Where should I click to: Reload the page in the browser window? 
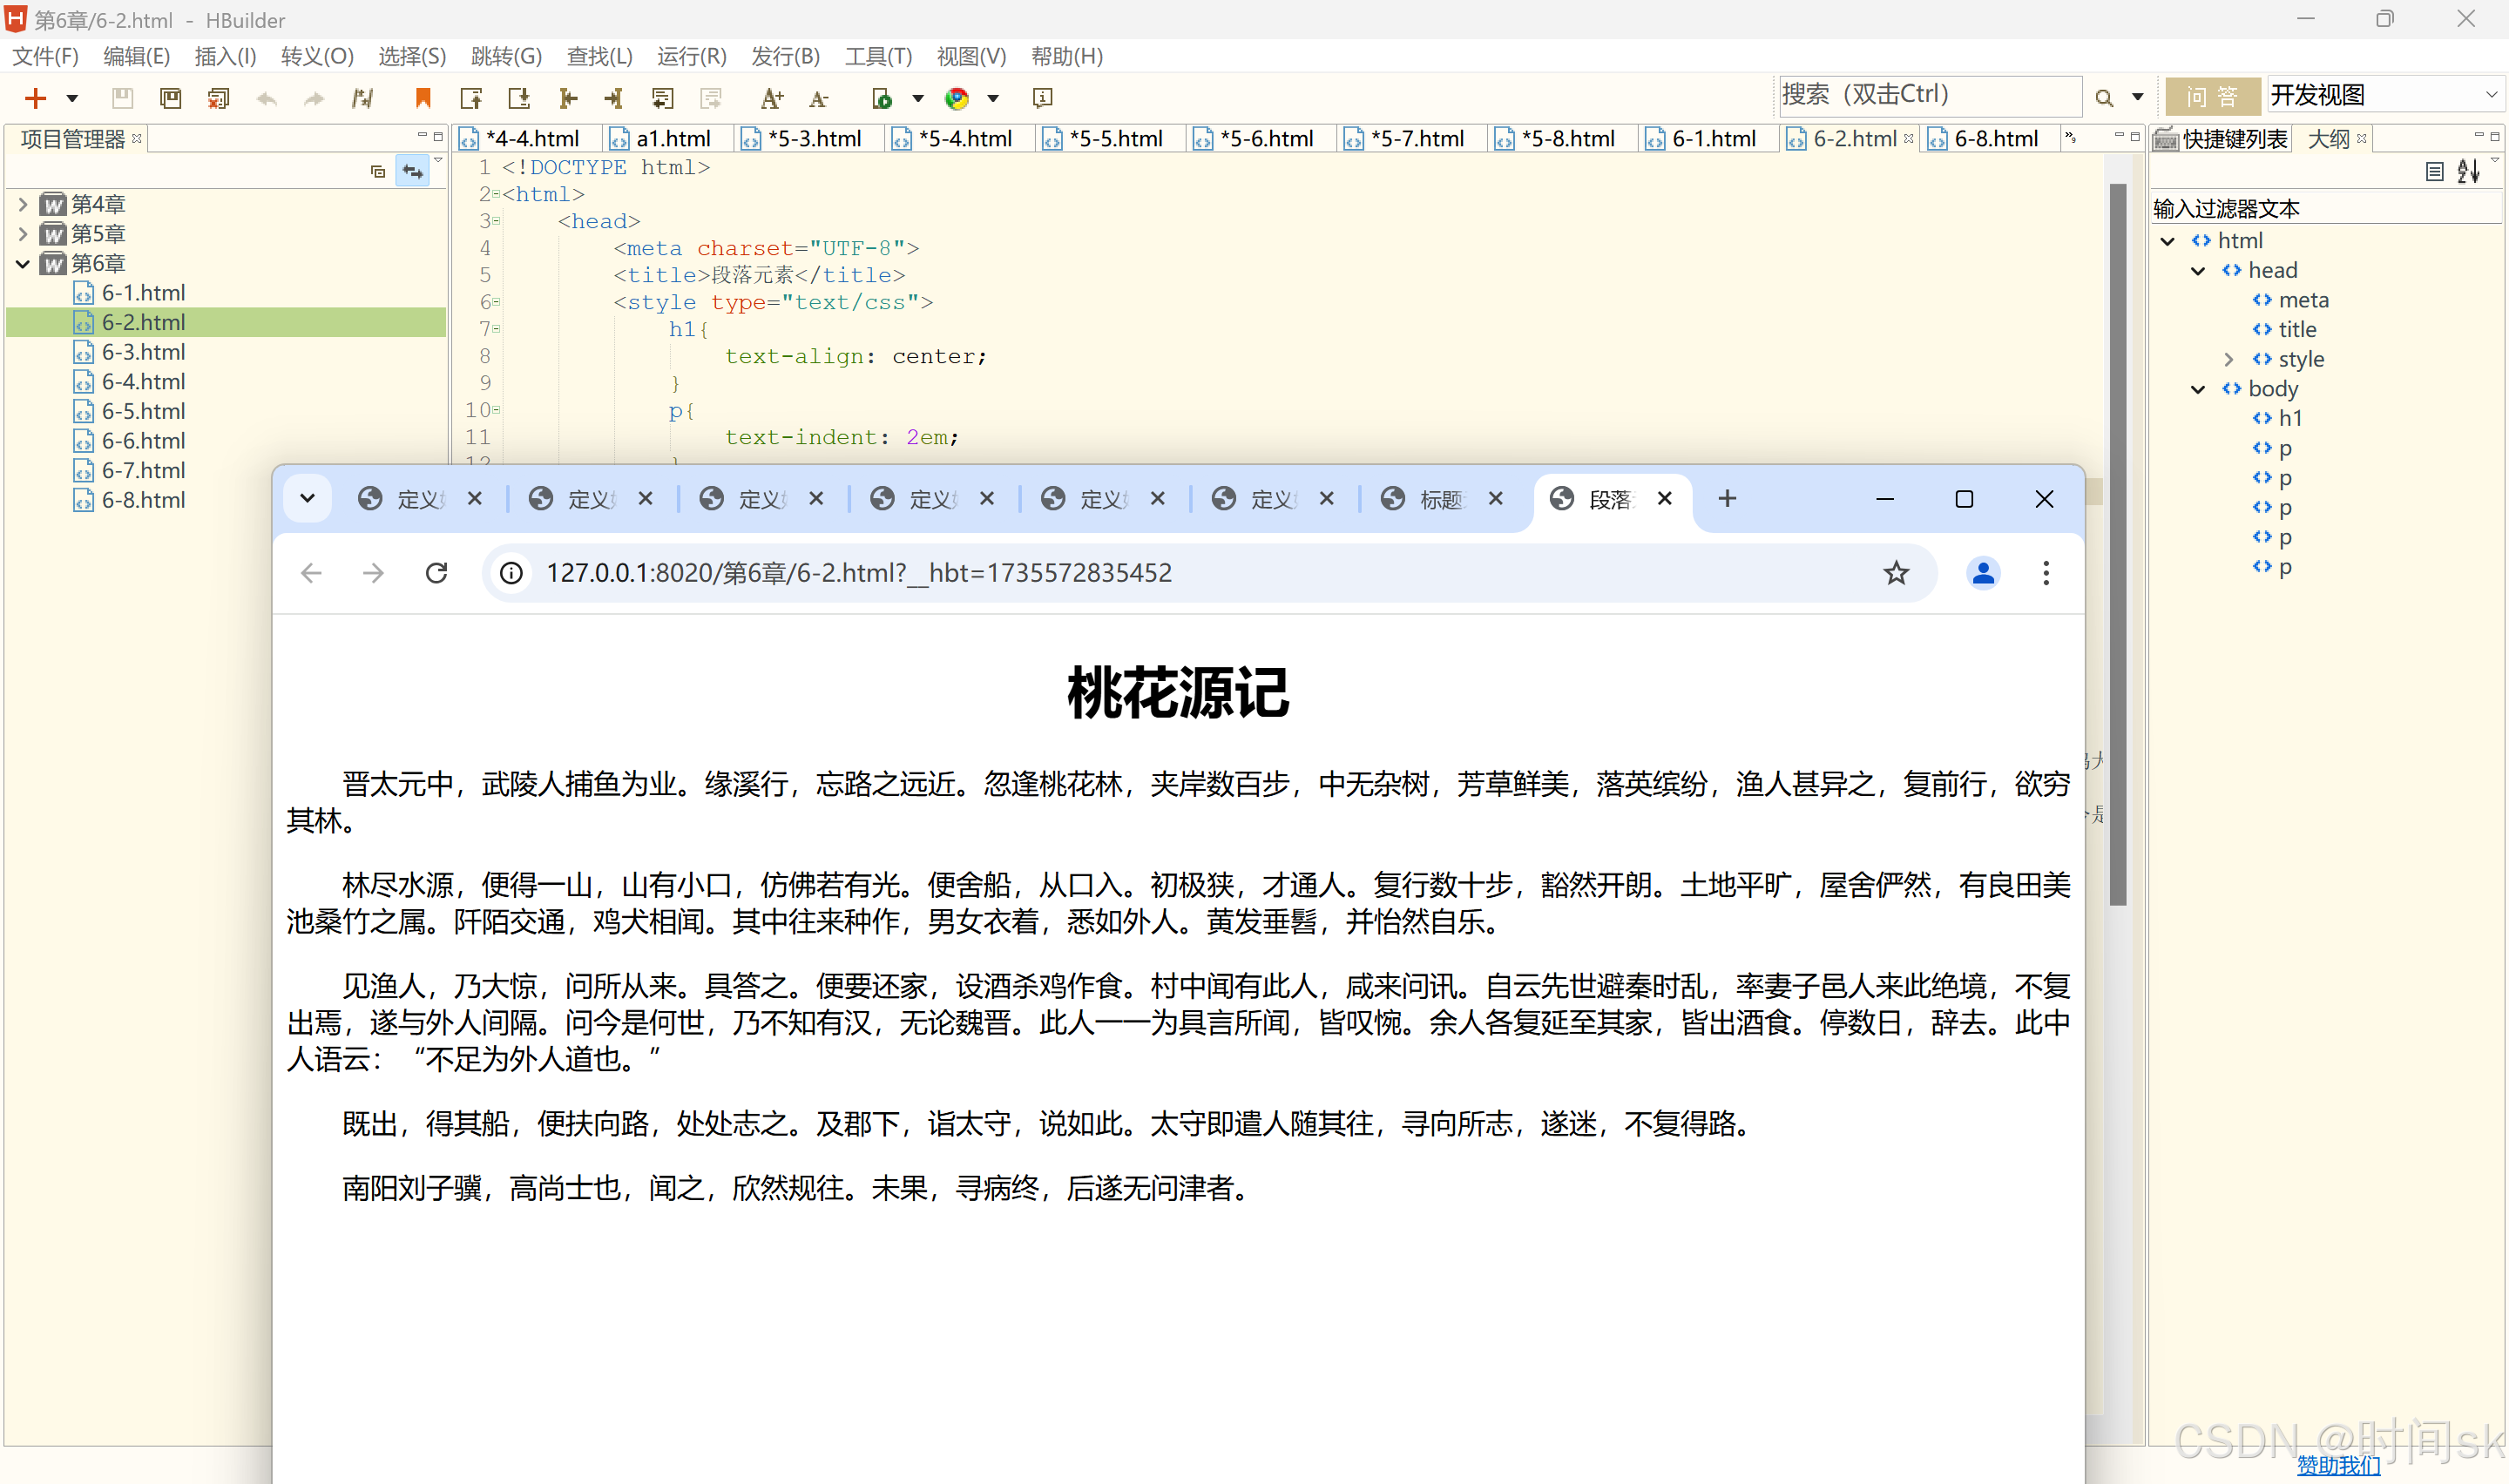[x=436, y=573]
